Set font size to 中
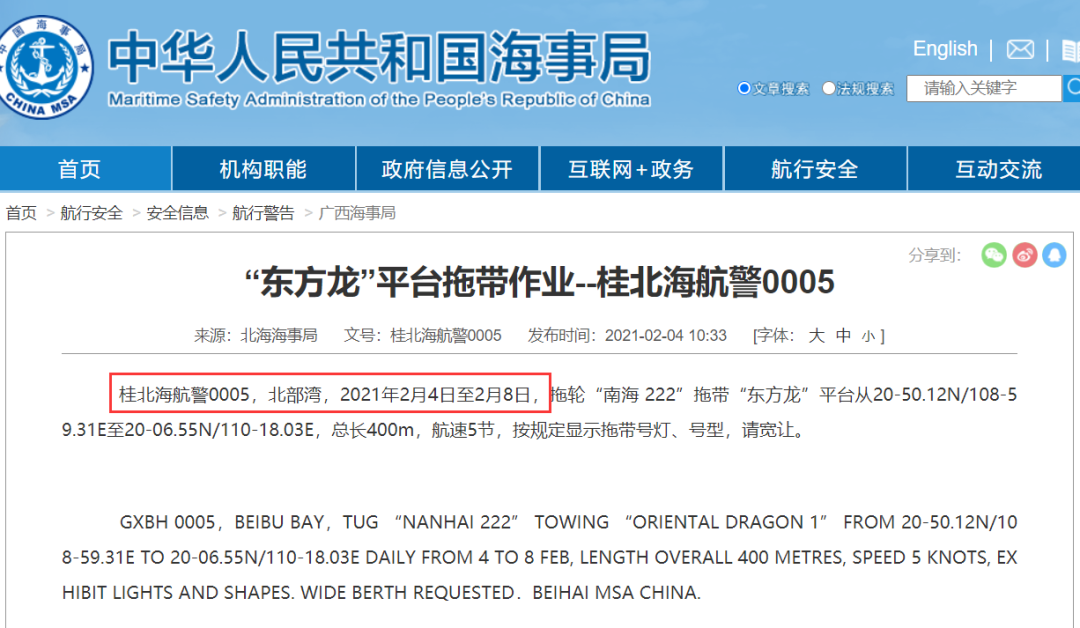 [x=844, y=335]
